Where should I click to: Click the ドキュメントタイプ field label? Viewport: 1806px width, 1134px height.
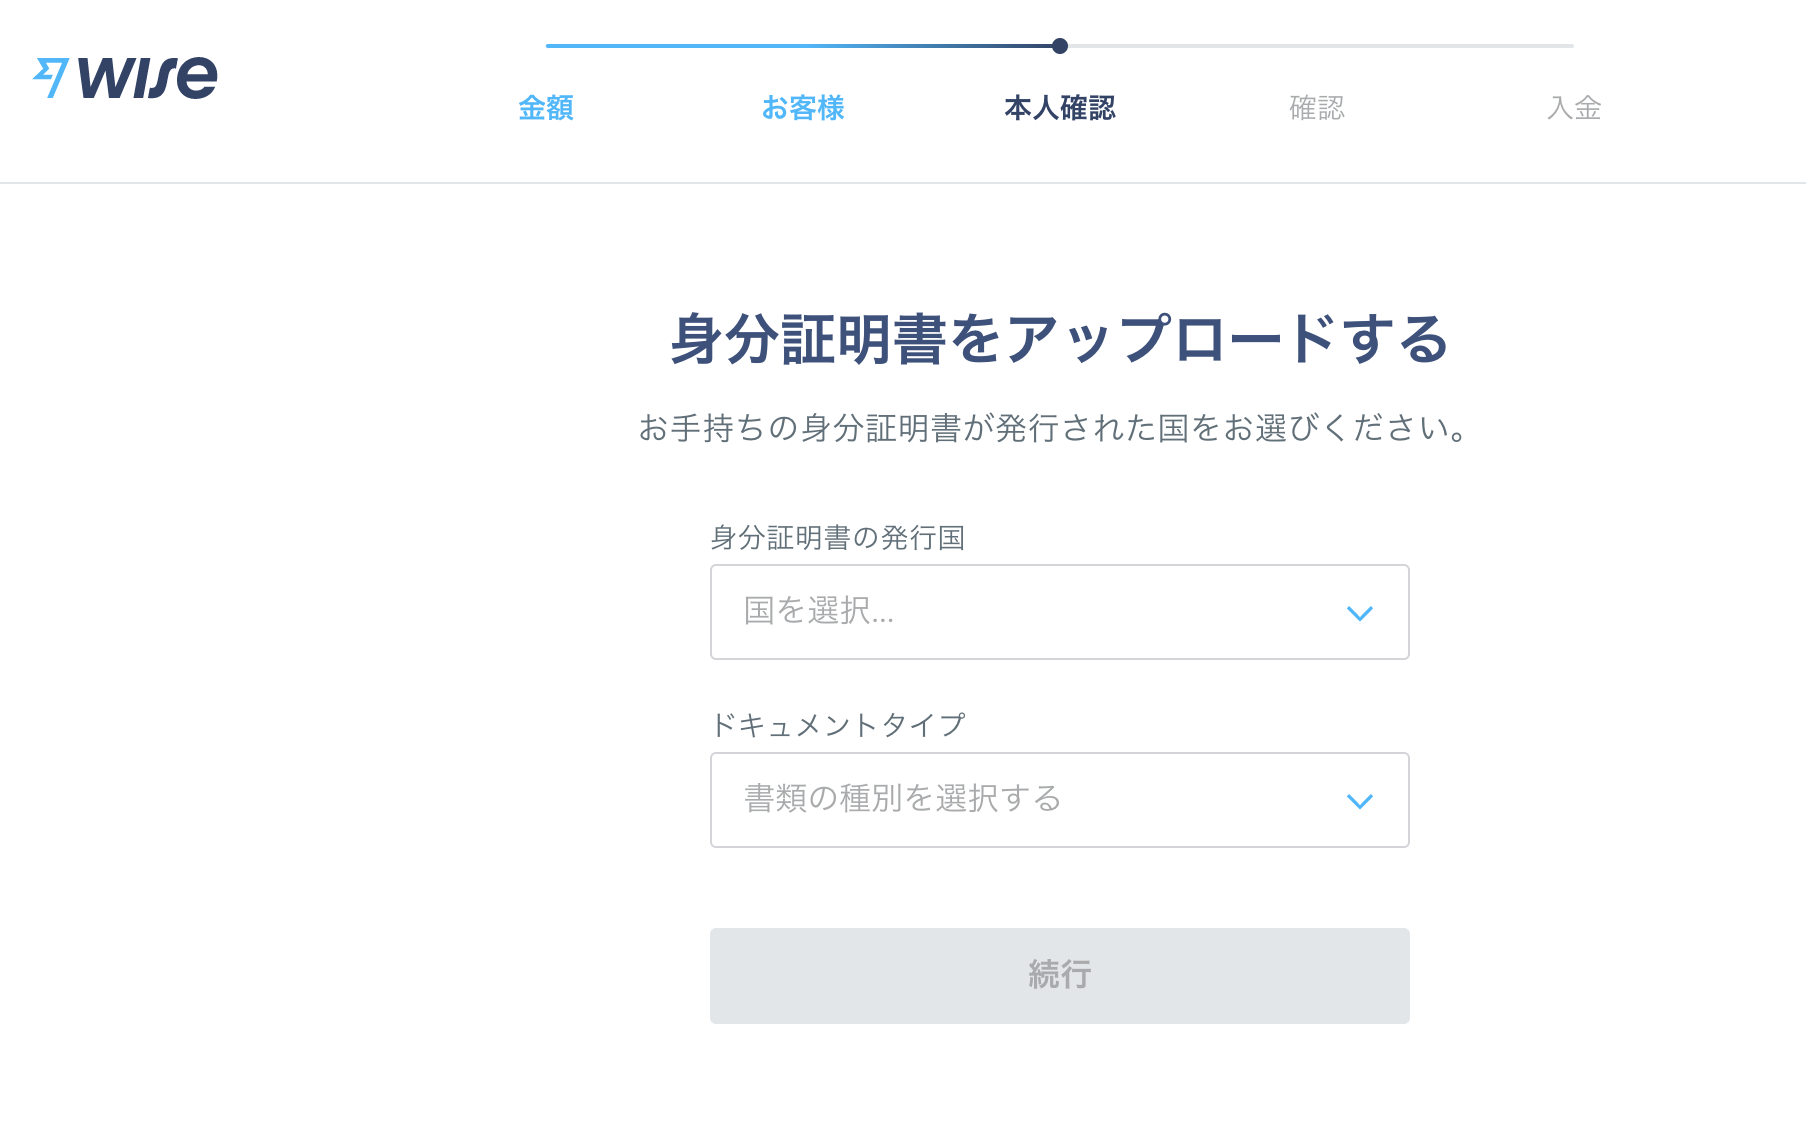(x=837, y=726)
